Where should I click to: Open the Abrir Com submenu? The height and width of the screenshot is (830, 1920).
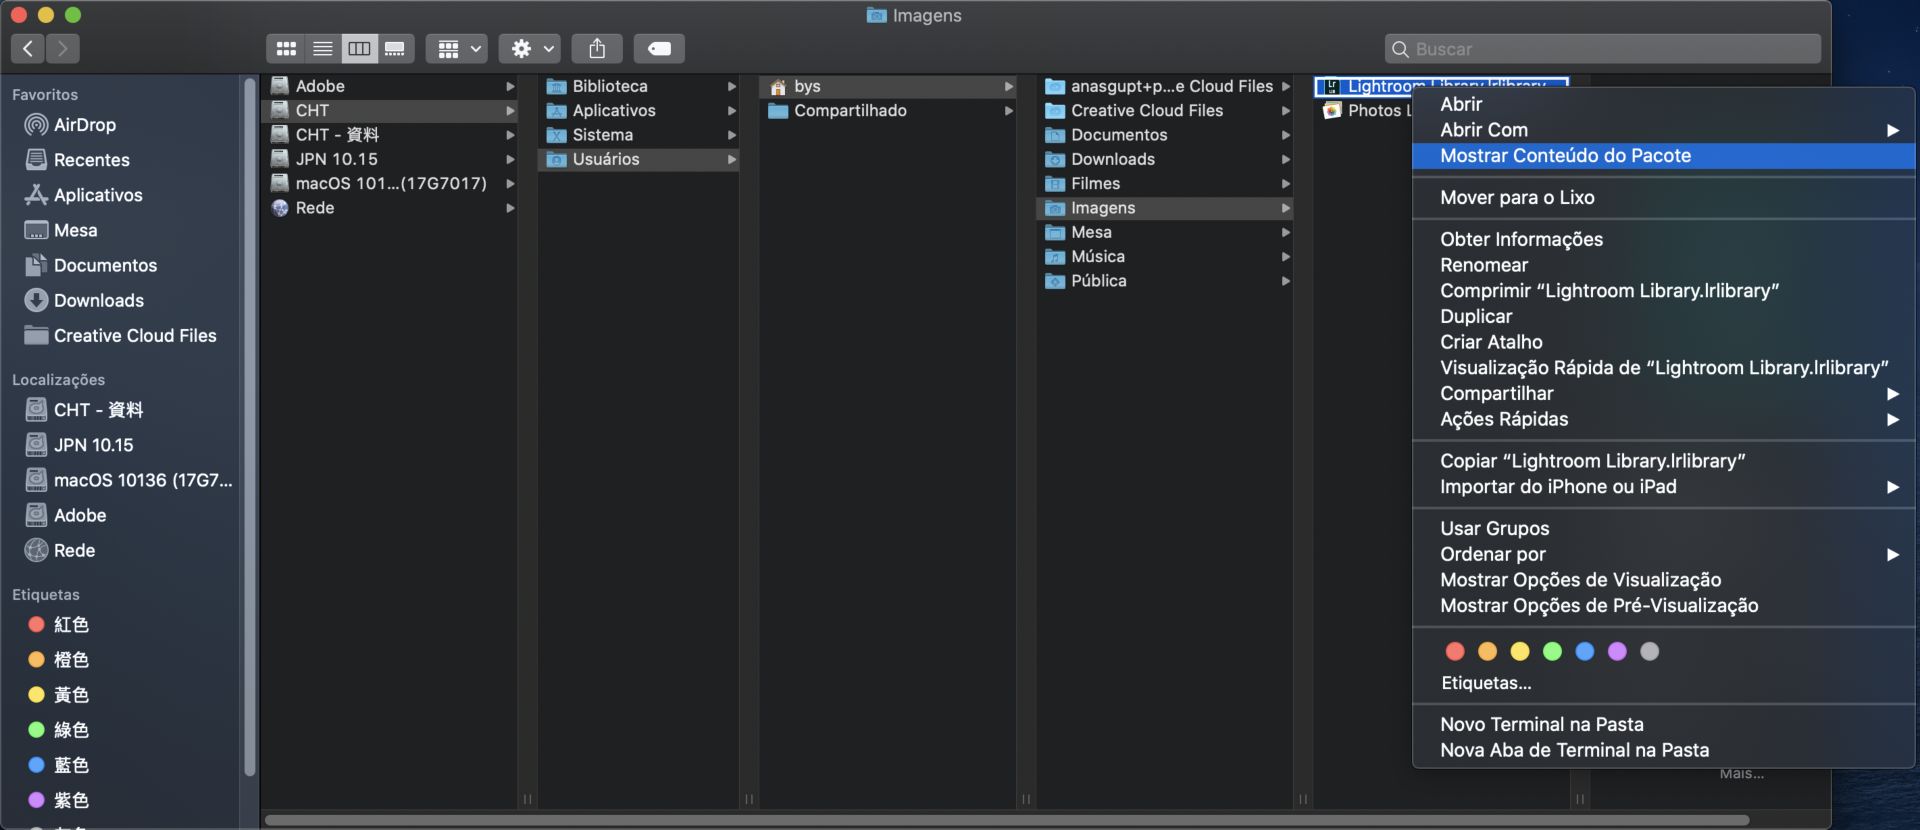click(x=1664, y=130)
